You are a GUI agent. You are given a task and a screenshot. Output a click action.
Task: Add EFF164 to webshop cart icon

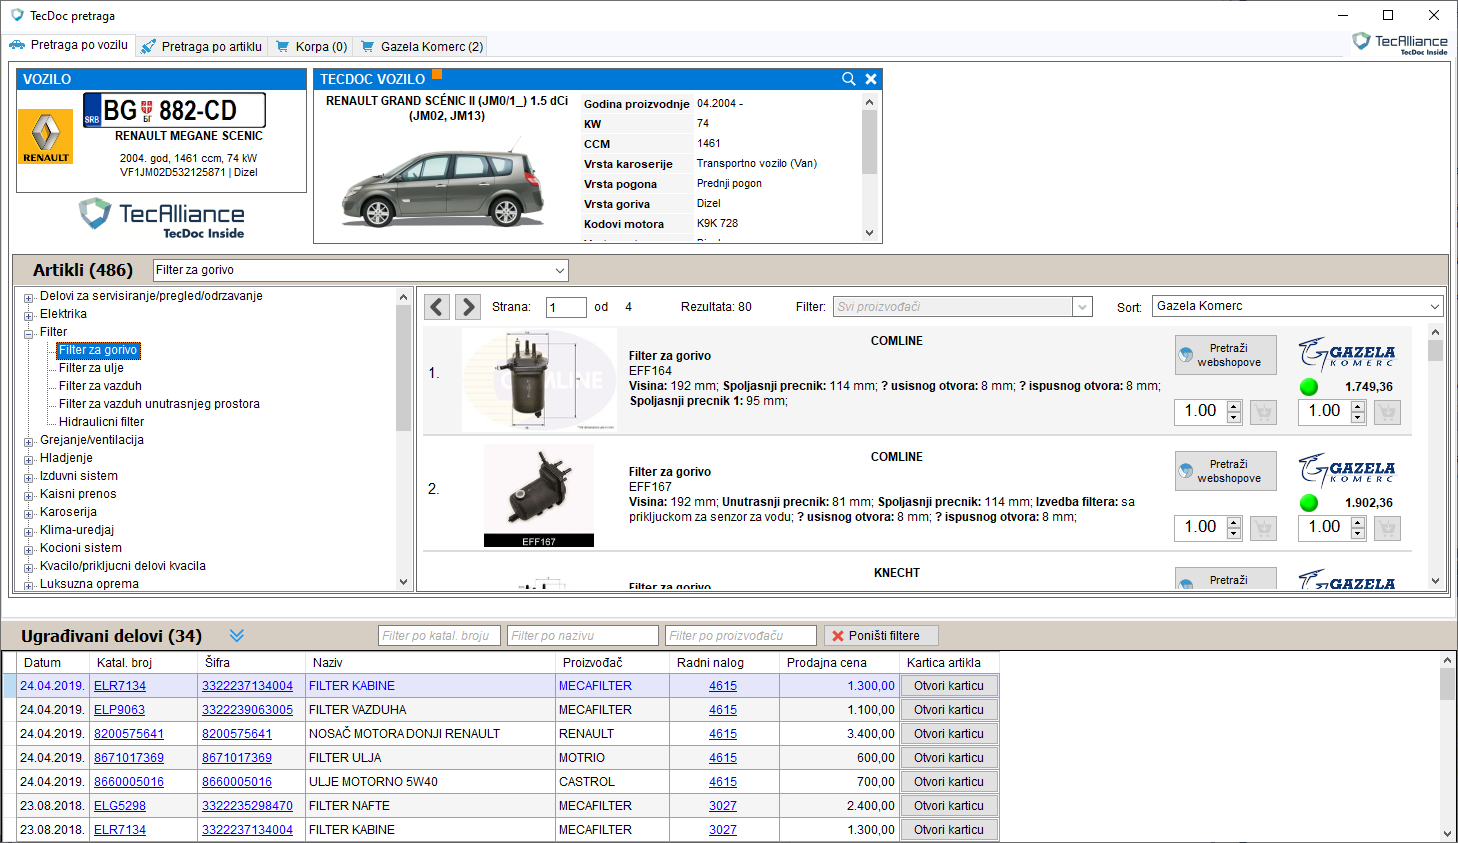(1264, 412)
